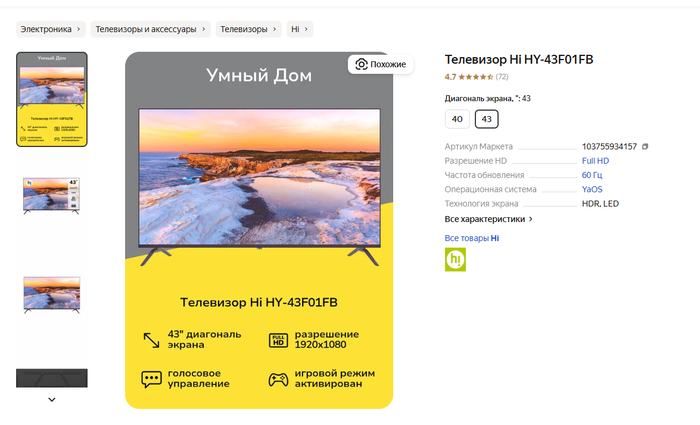Click the star rating 4.7 row

[x=469, y=77]
